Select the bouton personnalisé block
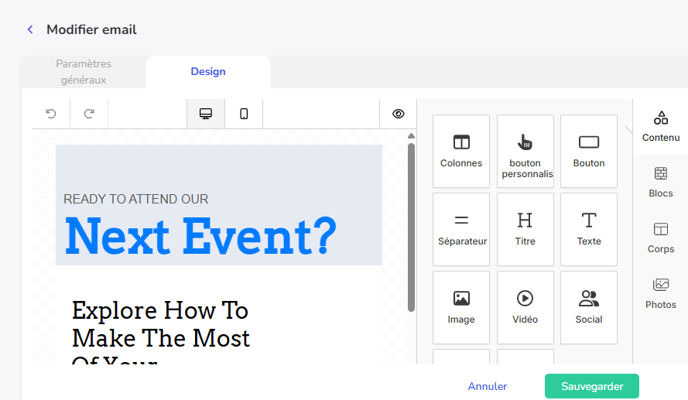Image resolution: width=688 pixels, height=400 pixels. pos(525,151)
